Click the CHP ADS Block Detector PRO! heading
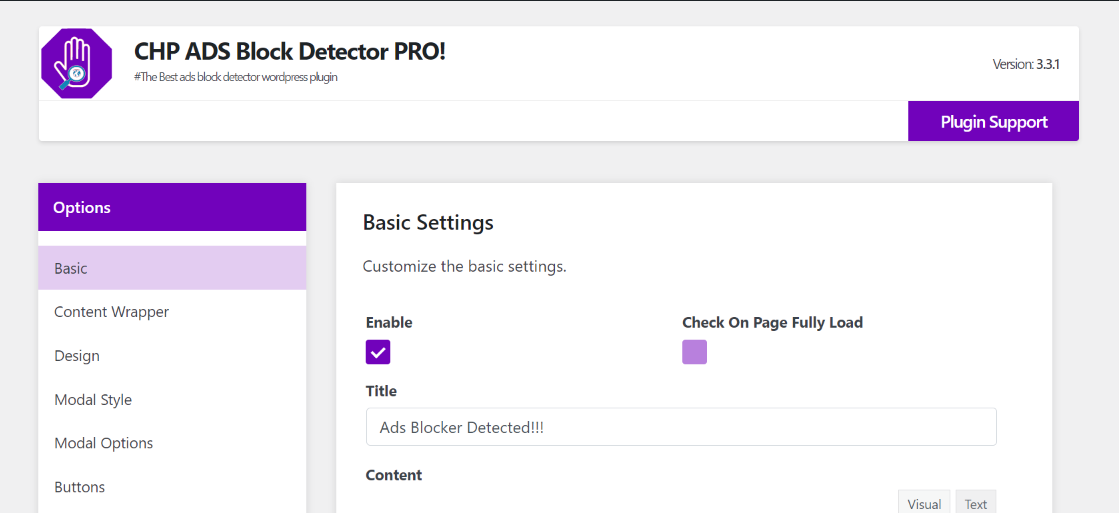Screen dimensions: 1119x513 coord(290,51)
